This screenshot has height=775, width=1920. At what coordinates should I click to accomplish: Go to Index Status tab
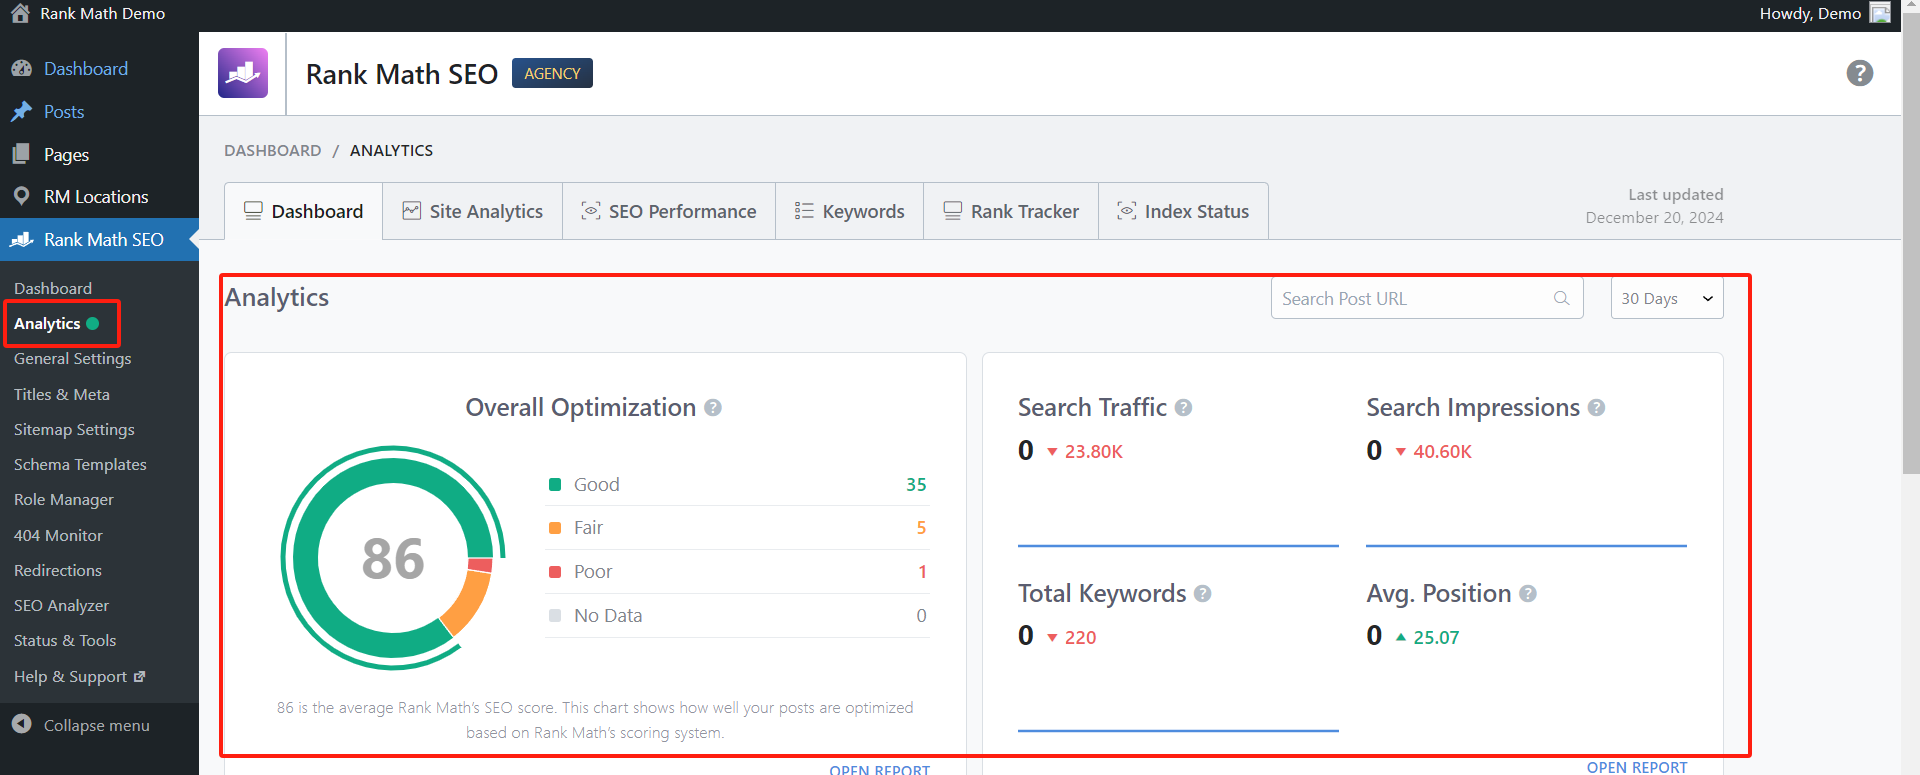point(1183,211)
